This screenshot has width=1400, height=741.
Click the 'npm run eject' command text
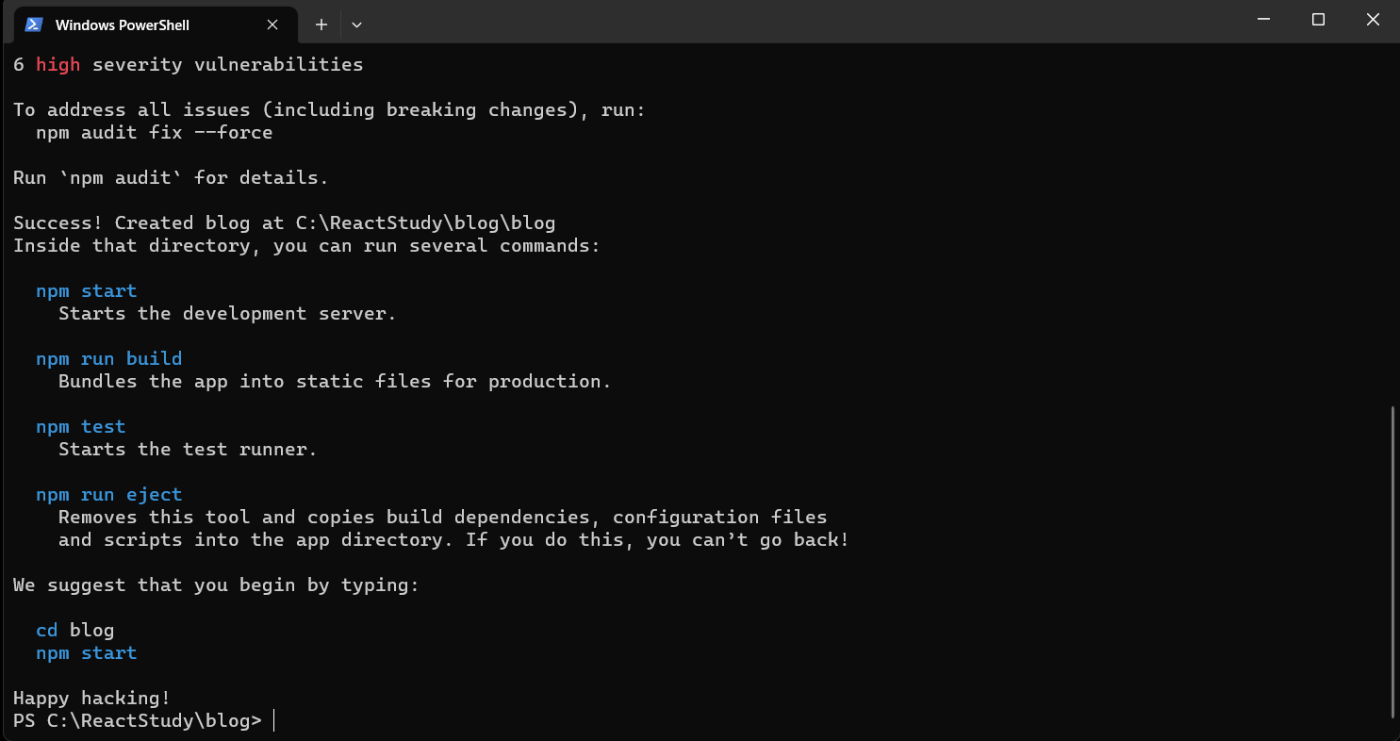(x=109, y=494)
